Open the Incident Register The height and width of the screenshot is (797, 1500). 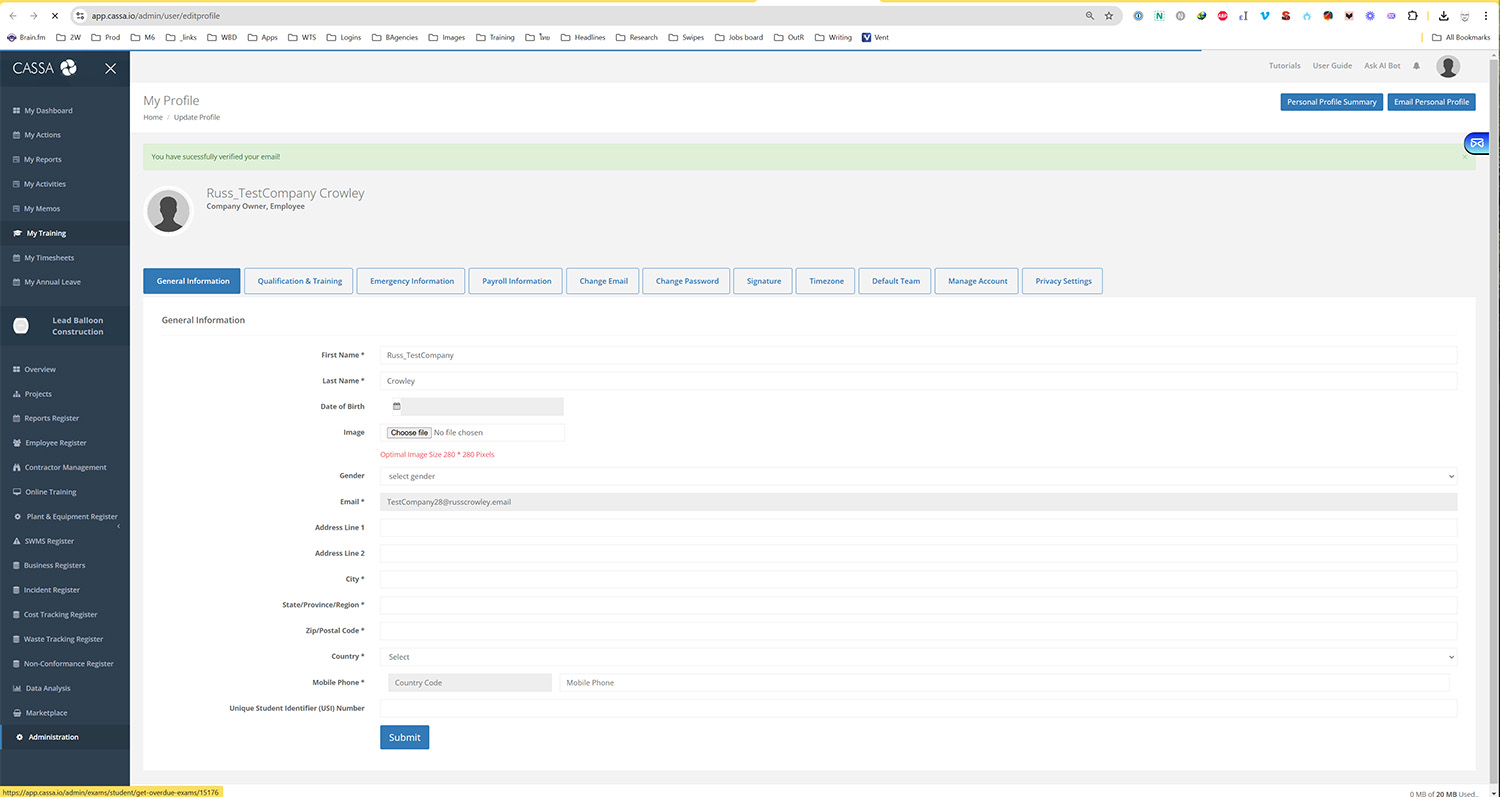[52, 590]
